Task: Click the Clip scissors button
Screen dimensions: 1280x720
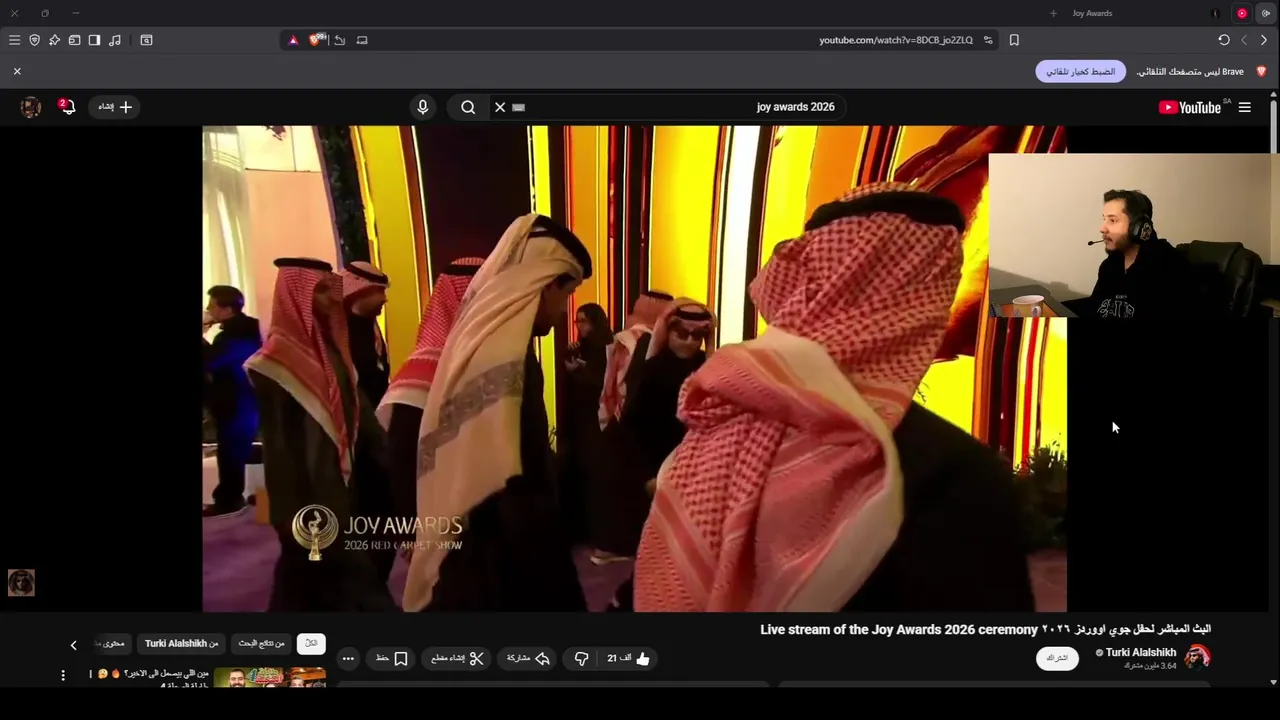Action: (x=457, y=658)
